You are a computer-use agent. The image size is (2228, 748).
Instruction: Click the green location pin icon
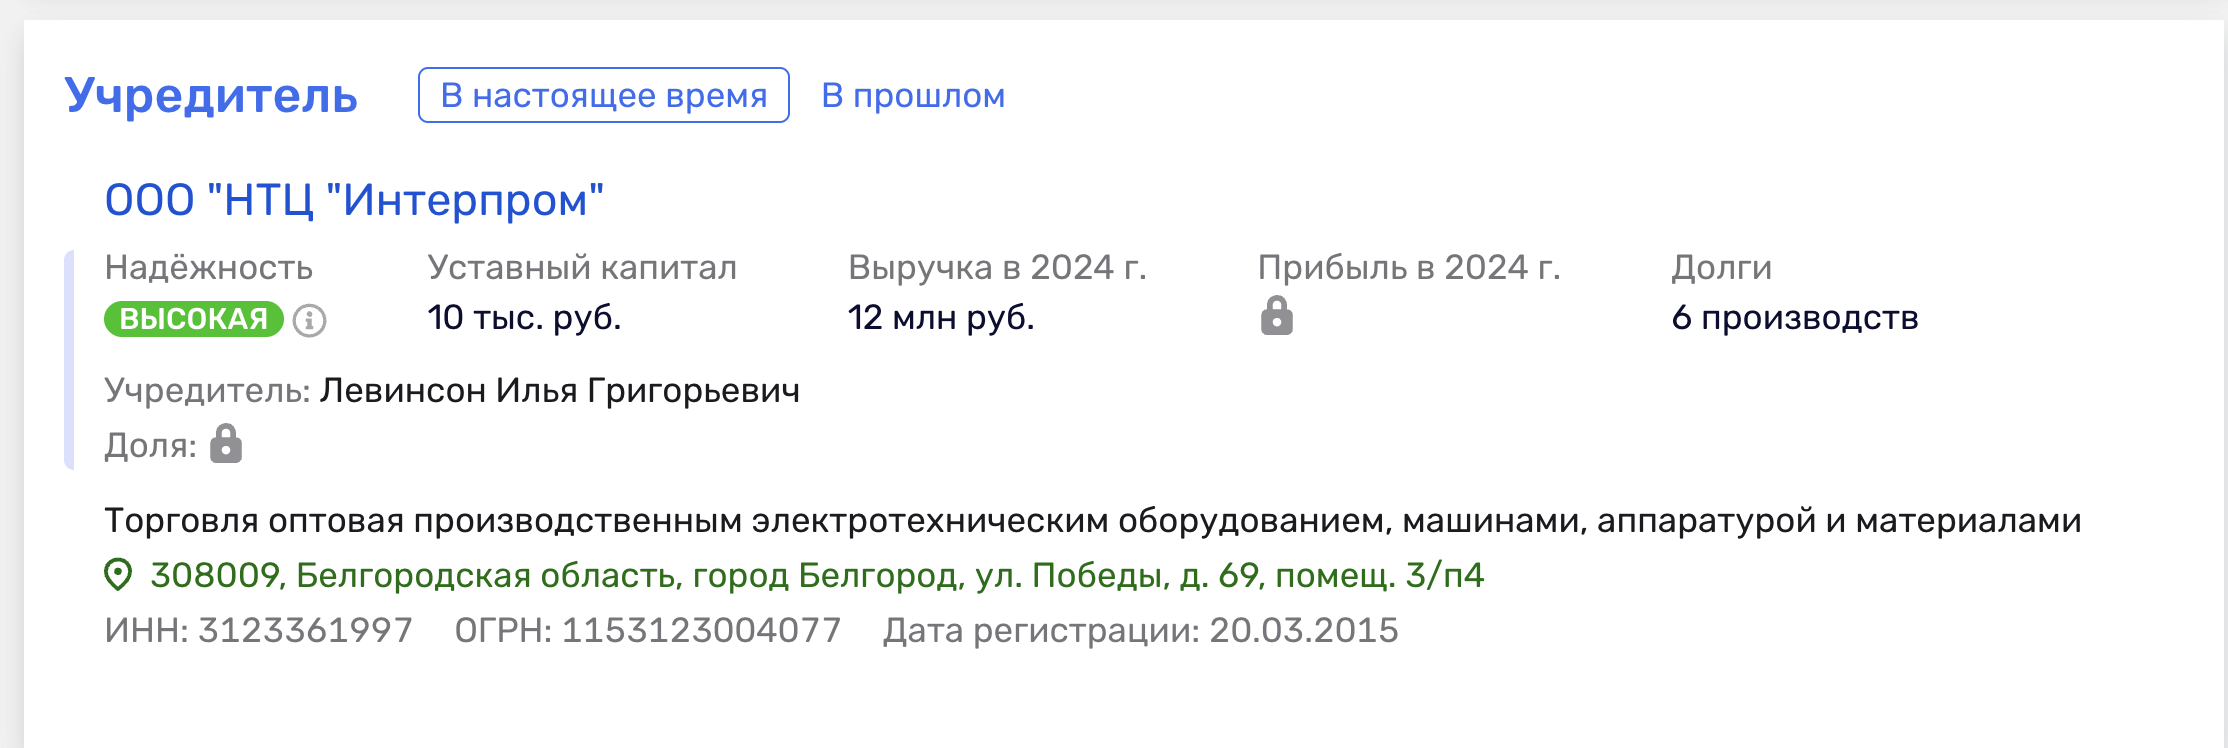pyautogui.click(x=119, y=575)
